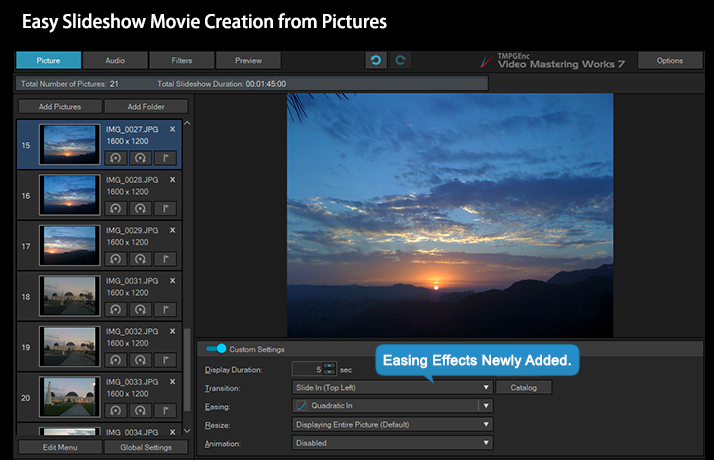Screen dimensions: 714x460
Task: Set the flag marker on IMG_0029.JPG
Action: (165, 259)
